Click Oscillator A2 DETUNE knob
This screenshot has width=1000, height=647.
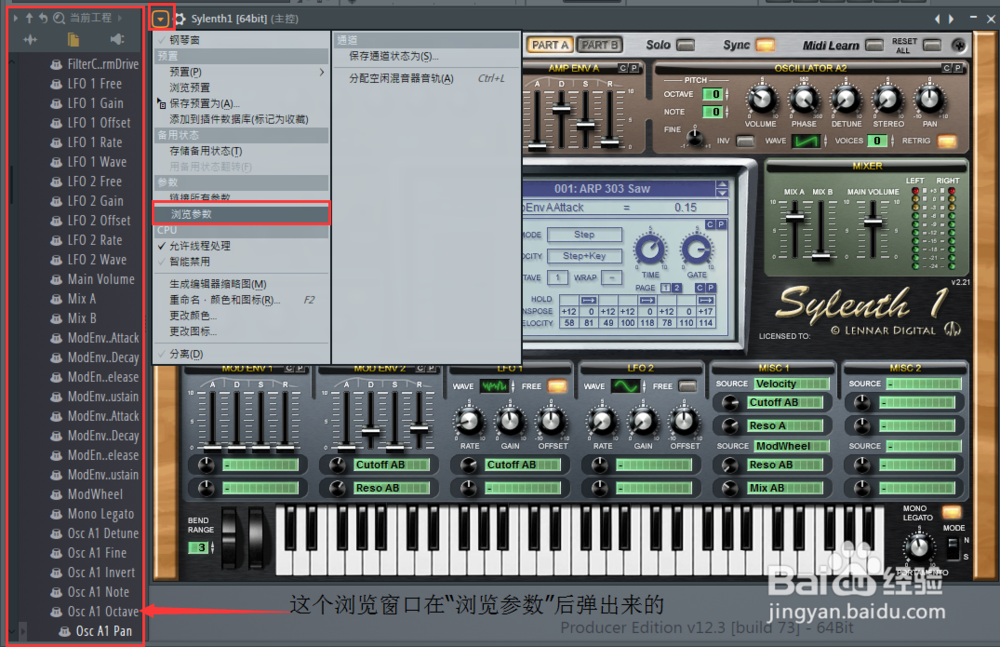846,100
